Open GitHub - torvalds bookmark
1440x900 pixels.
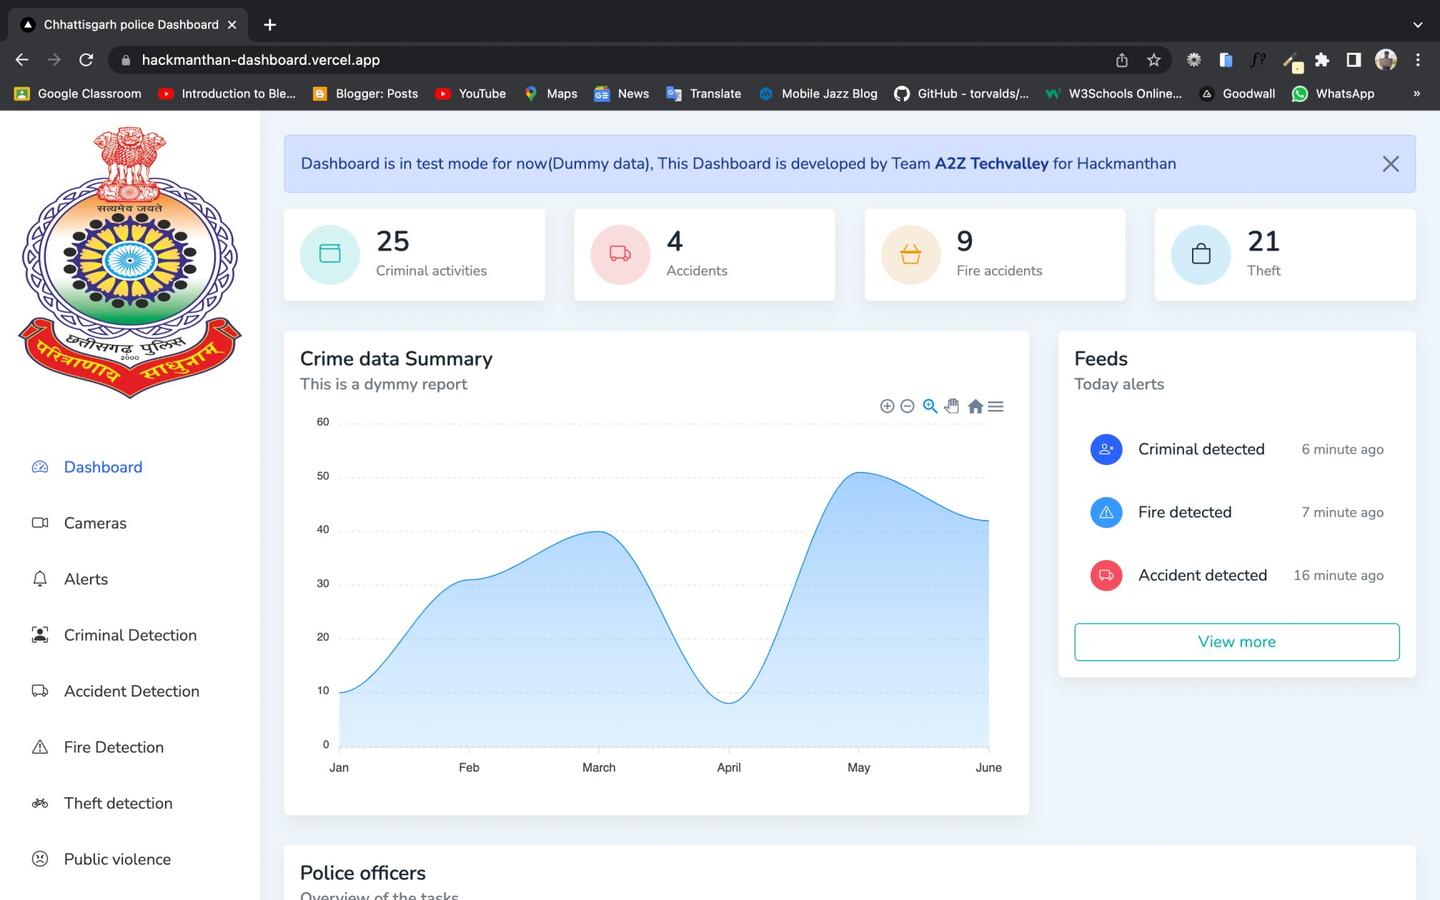[x=961, y=94]
